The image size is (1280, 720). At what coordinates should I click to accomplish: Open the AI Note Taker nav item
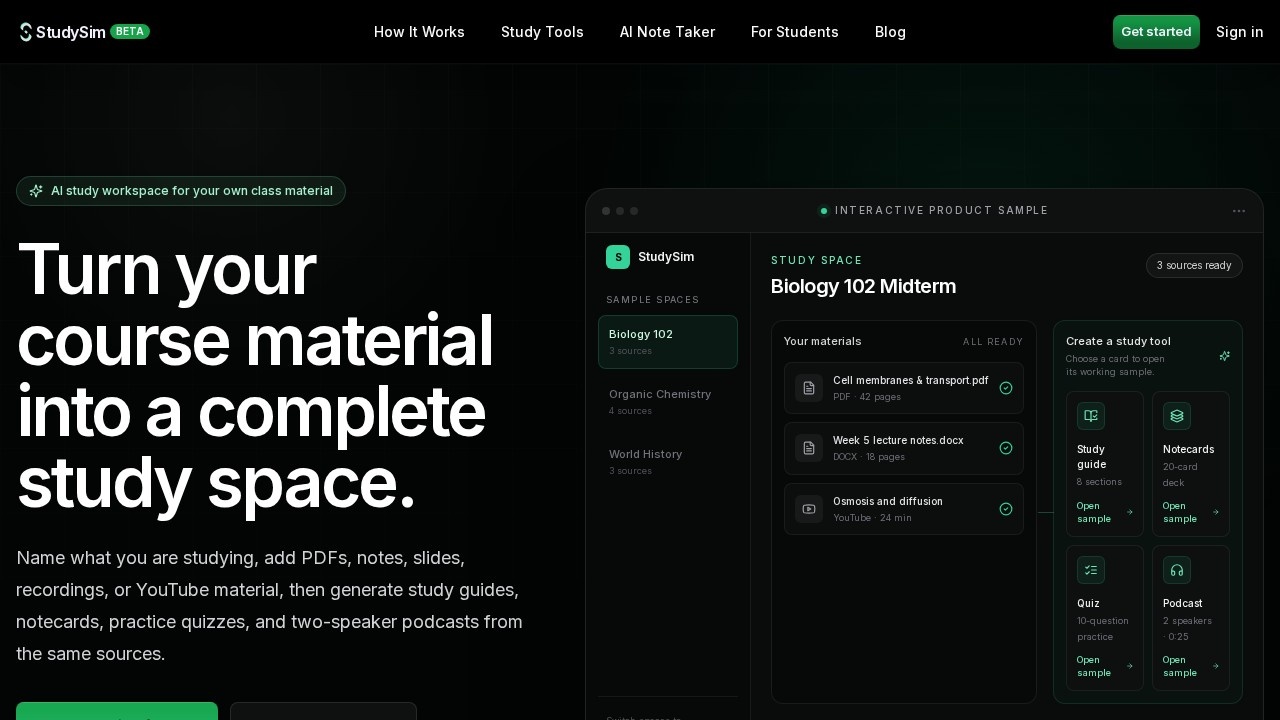click(667, 32)
